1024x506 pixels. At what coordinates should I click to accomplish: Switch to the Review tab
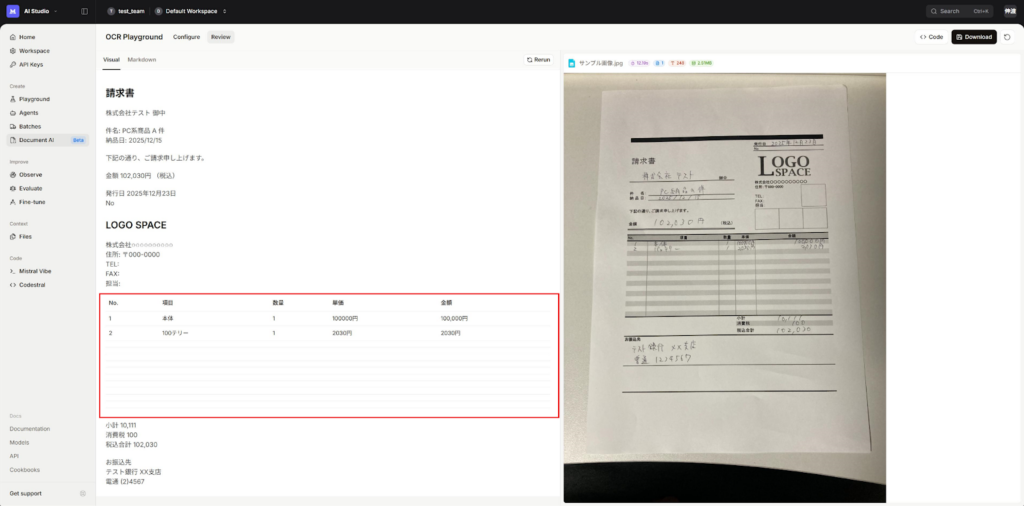coord(221,37)
